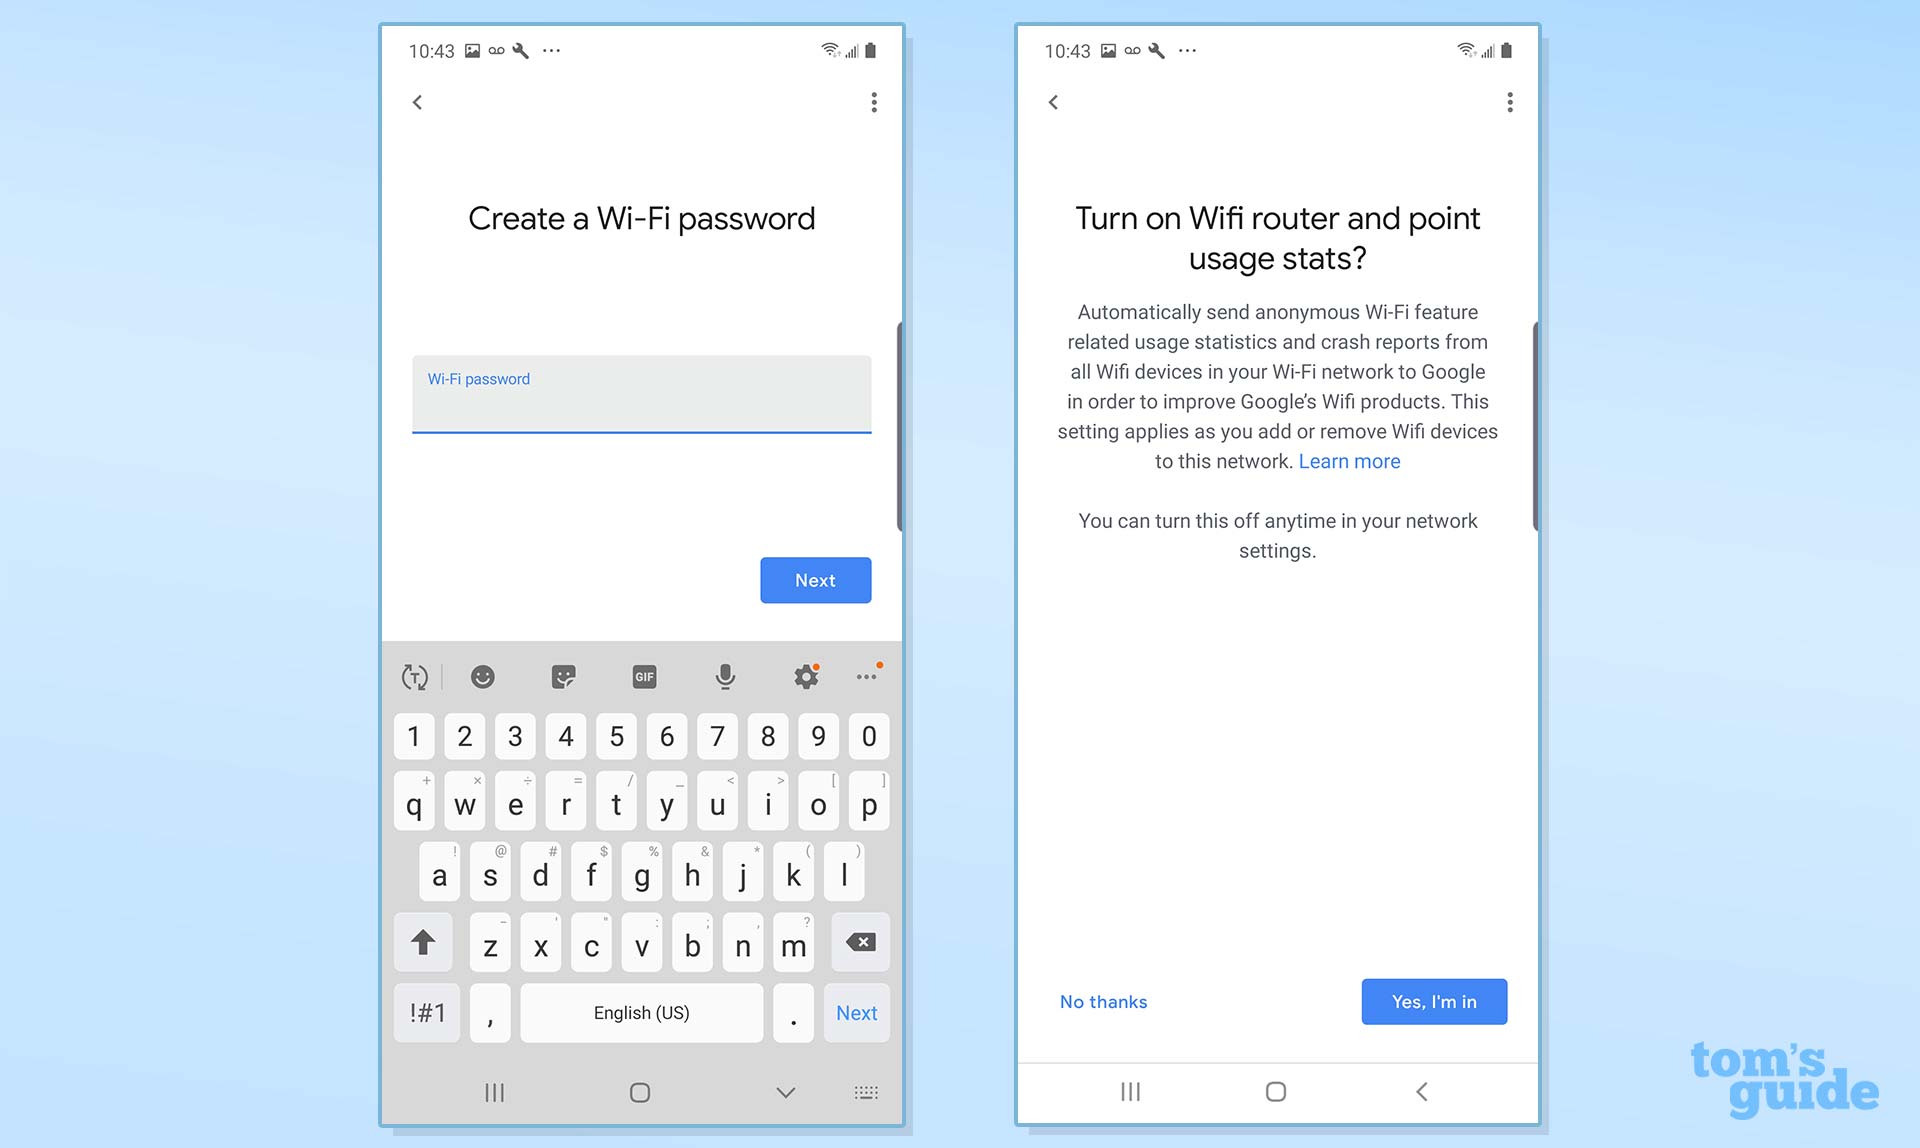Image resolution: width=1920 pixels, height=1148 pixels.
Task: Tap the shift/caps lock key
Action: click(x=421, y=943)
